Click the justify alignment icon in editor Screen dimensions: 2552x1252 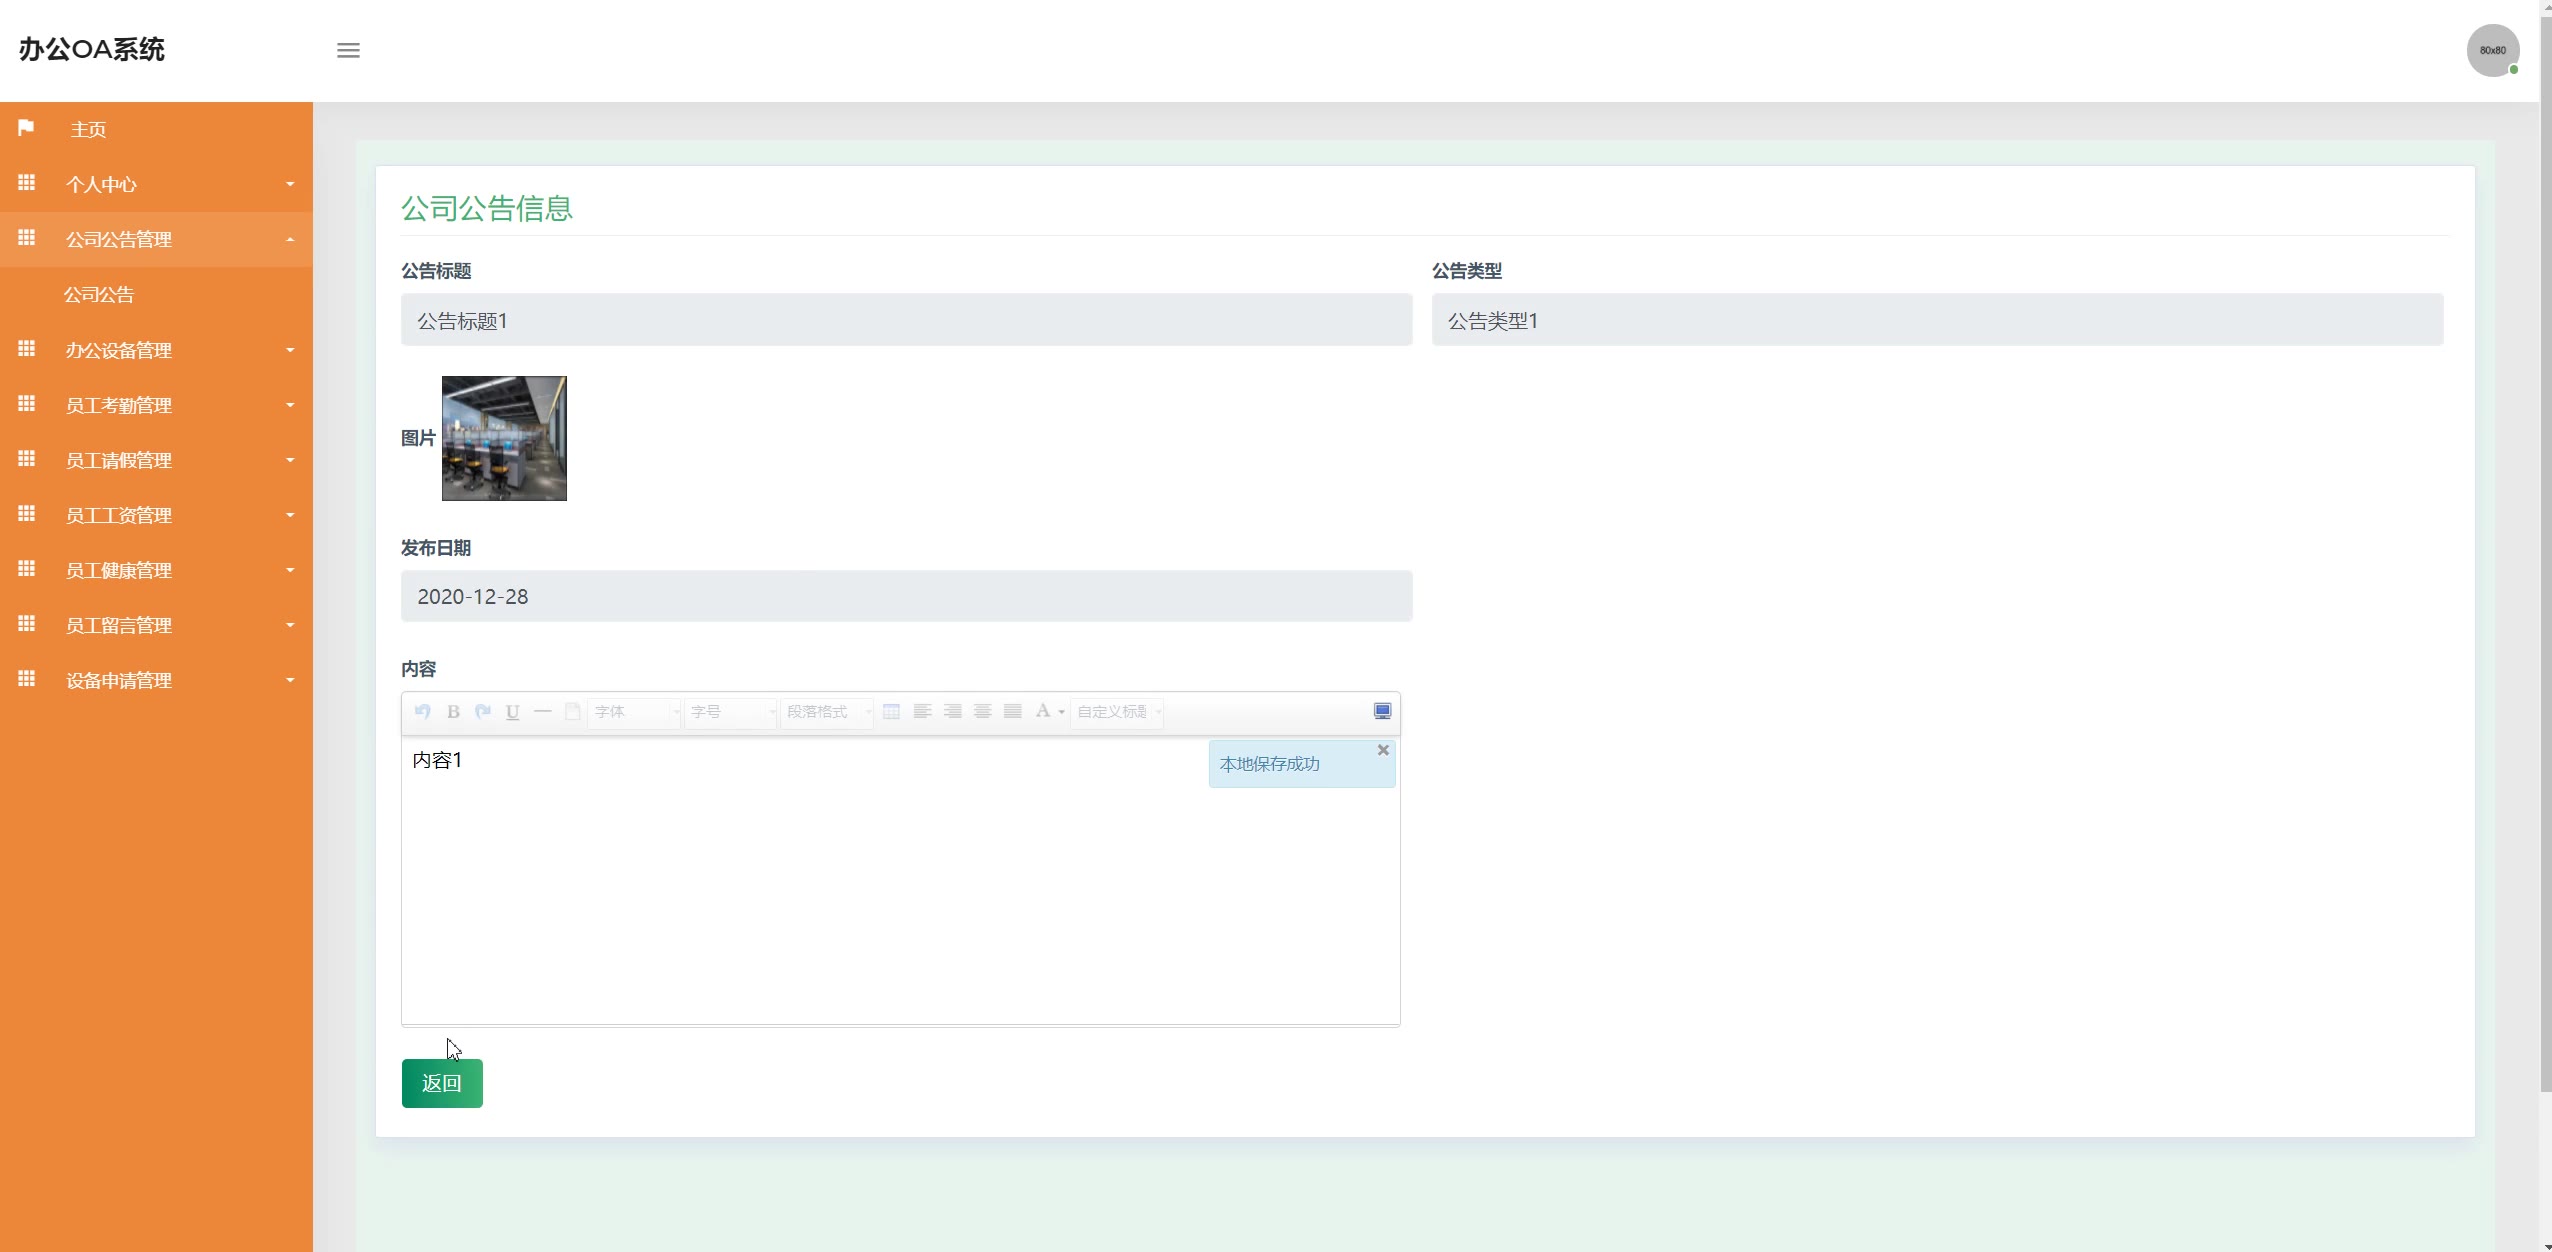coord(1012,712)
